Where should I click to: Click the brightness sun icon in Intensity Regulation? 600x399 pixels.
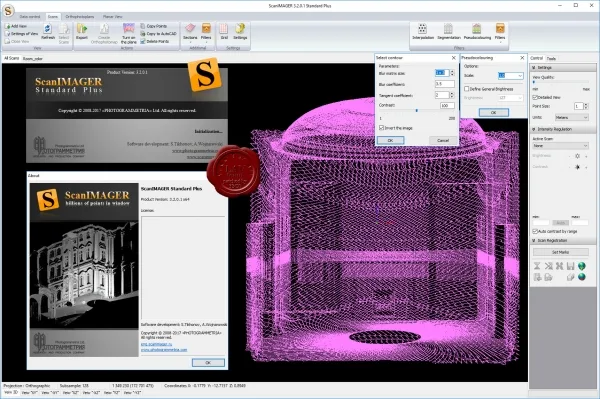coord(577,156)
